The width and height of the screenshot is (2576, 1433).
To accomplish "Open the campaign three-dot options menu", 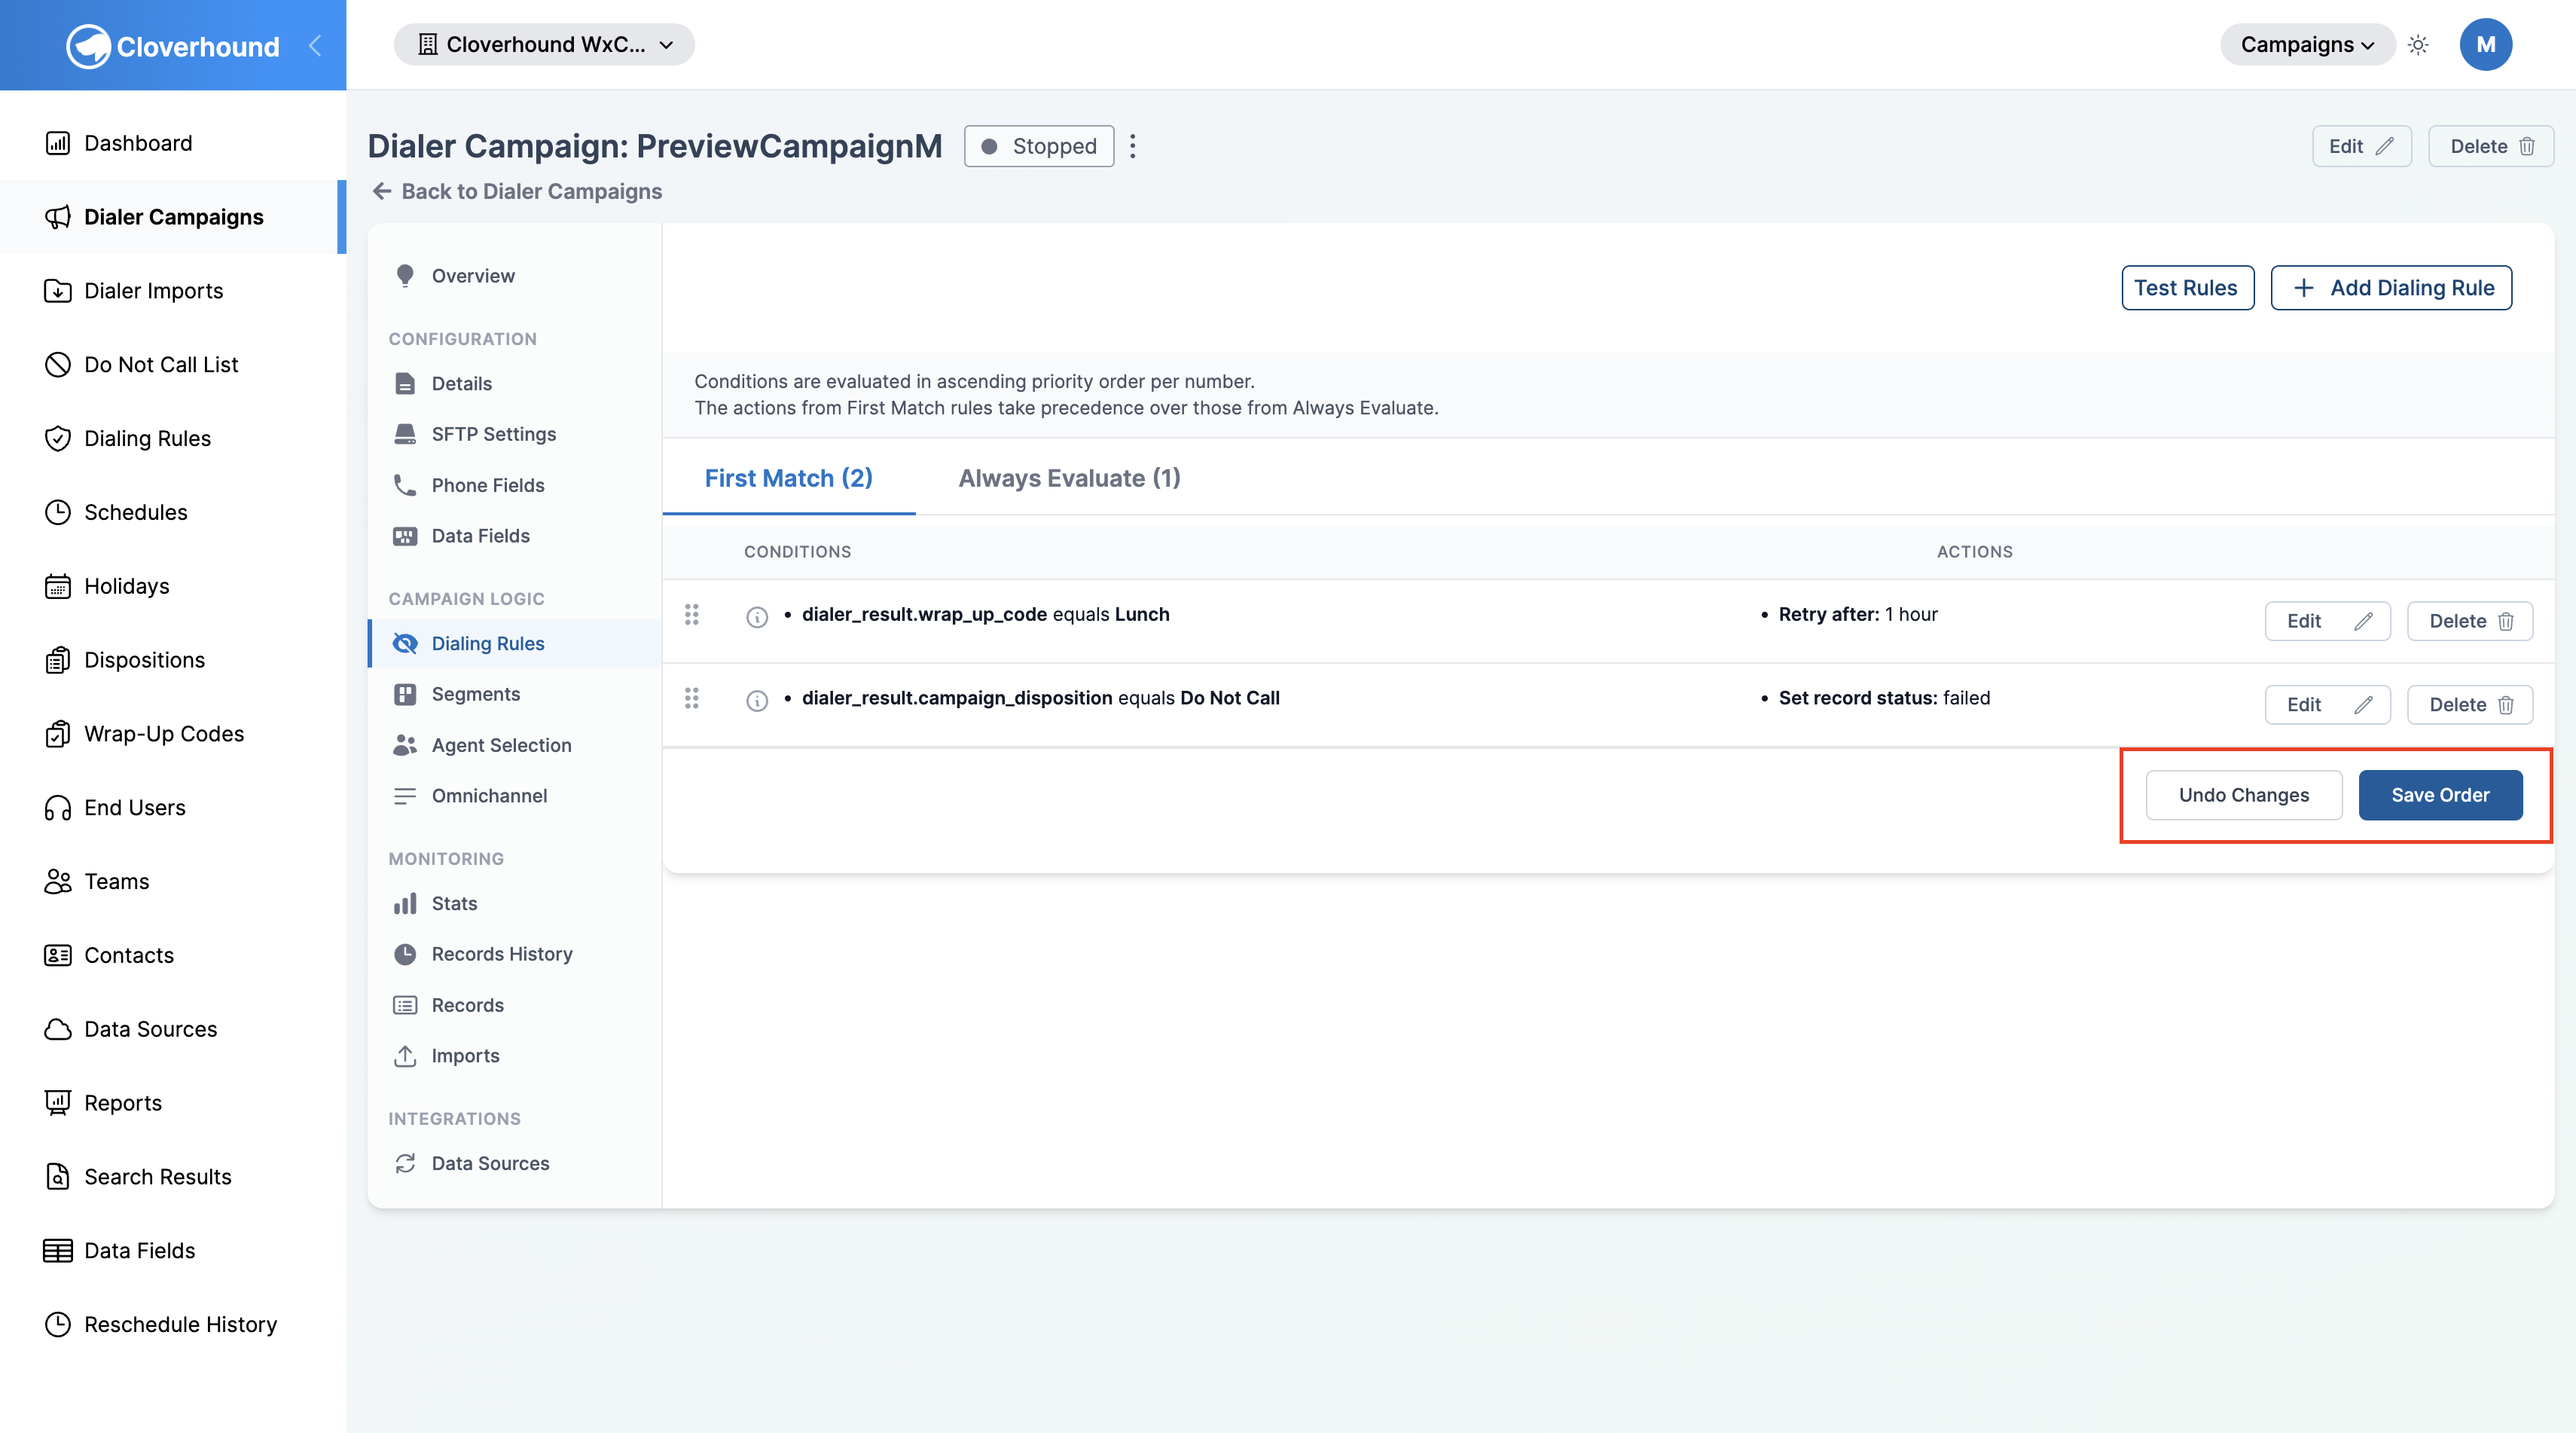I will coord(1133,146).
